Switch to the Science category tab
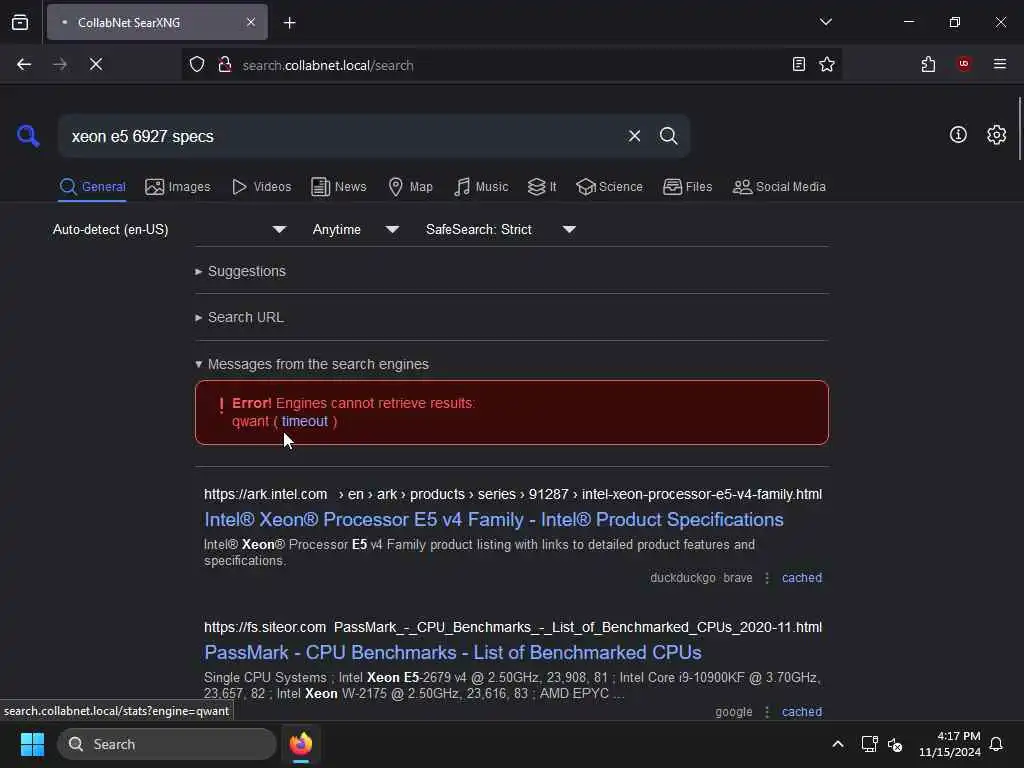 609,187
